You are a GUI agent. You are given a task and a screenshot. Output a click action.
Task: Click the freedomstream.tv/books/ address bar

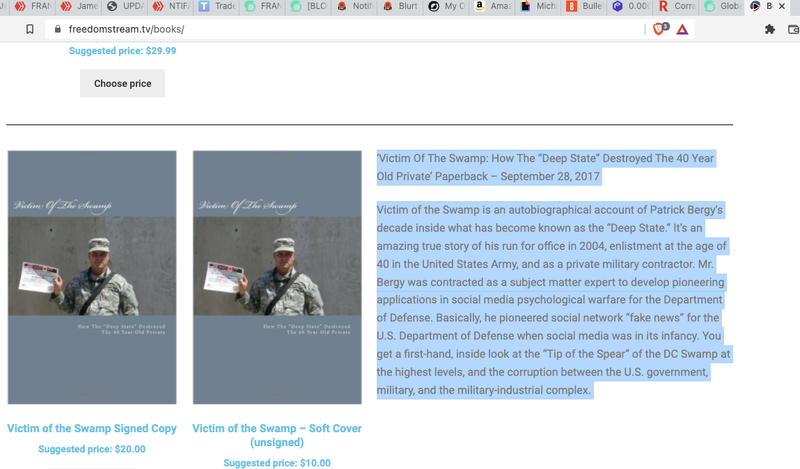(300, 29)
